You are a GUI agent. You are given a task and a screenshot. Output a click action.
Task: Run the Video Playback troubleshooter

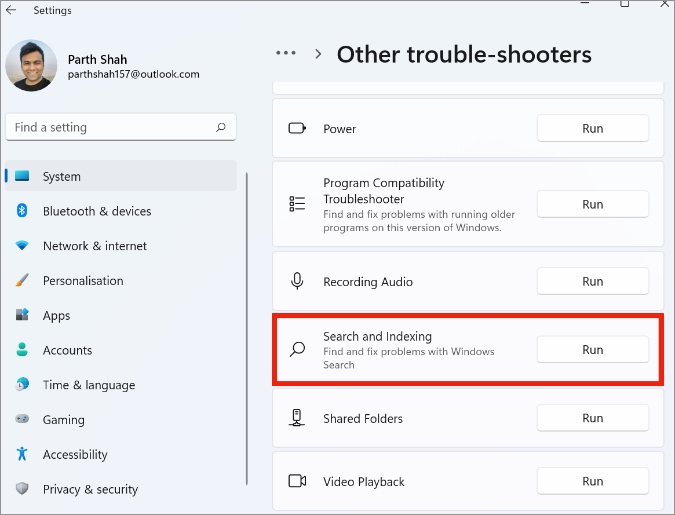click(x=593, y=481)
